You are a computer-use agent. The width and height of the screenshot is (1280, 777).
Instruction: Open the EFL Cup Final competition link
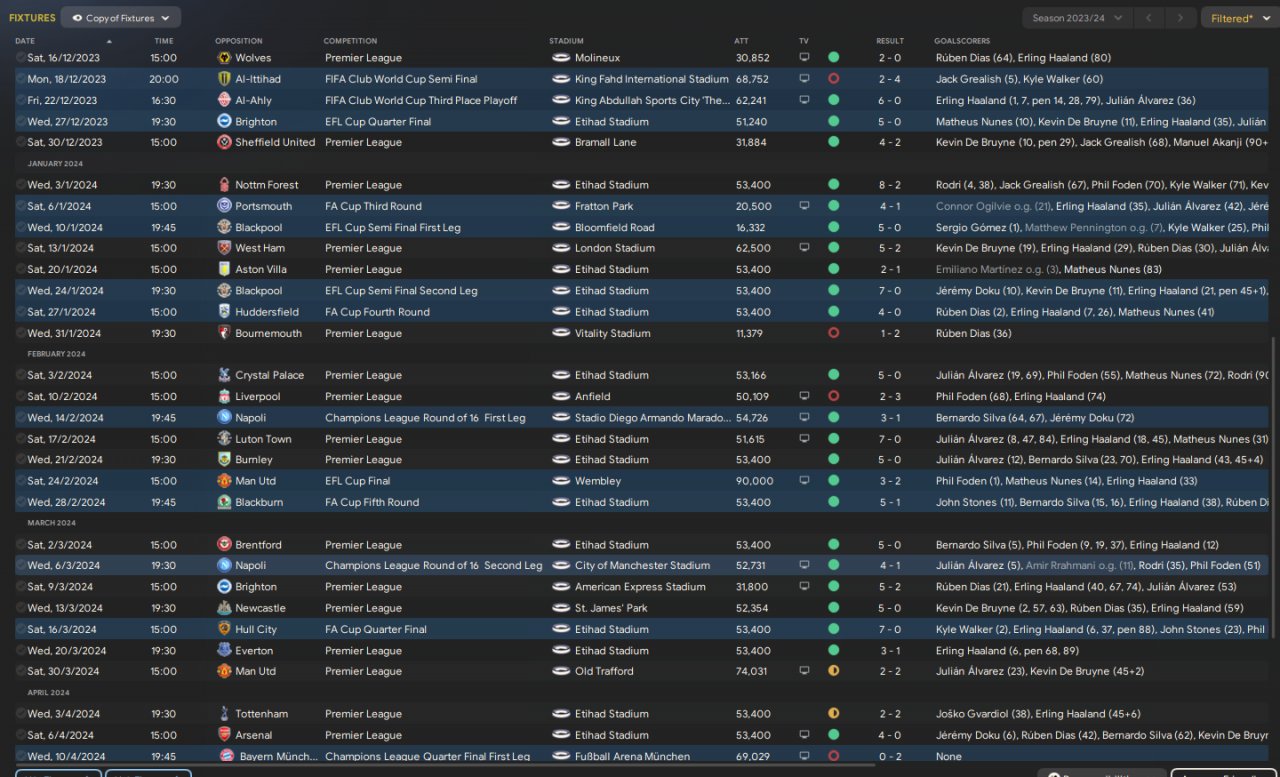pyautogui.click(x=357, y=481)
